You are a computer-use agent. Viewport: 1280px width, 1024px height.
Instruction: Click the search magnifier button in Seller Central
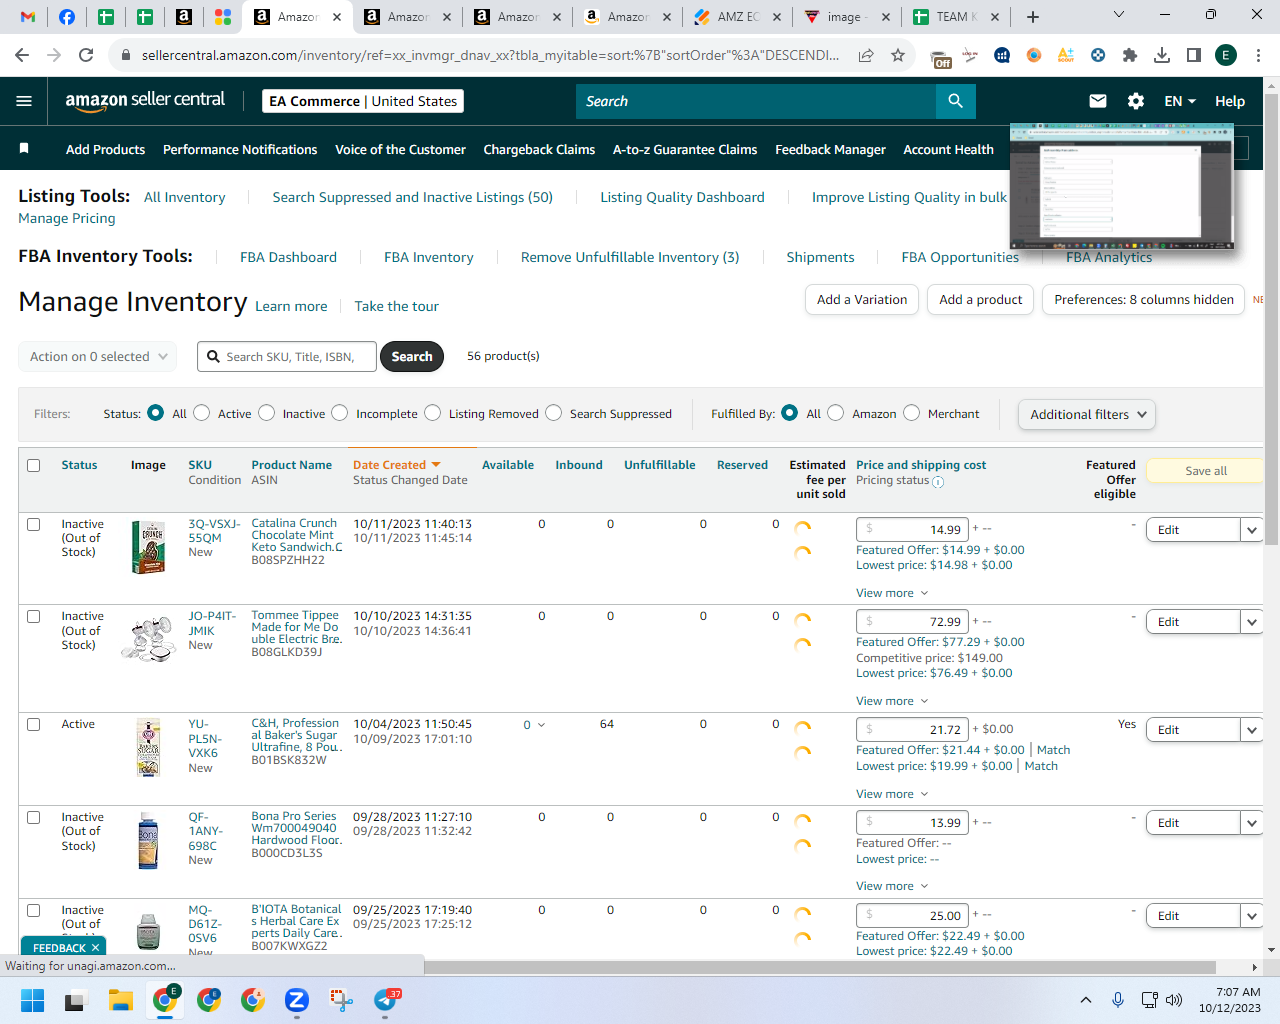tap(955, 101)
